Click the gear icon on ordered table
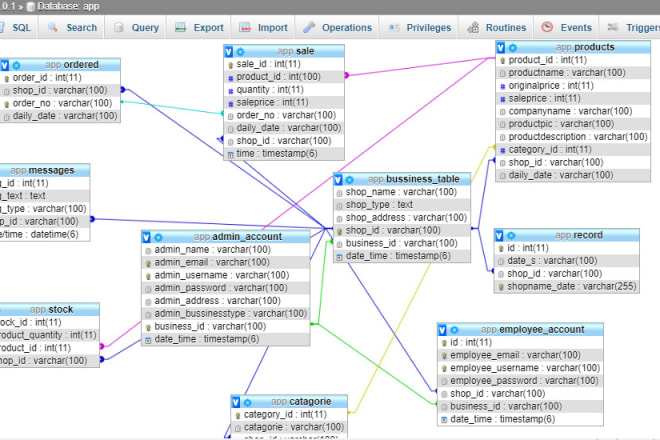660x440 pixels. 16,65
